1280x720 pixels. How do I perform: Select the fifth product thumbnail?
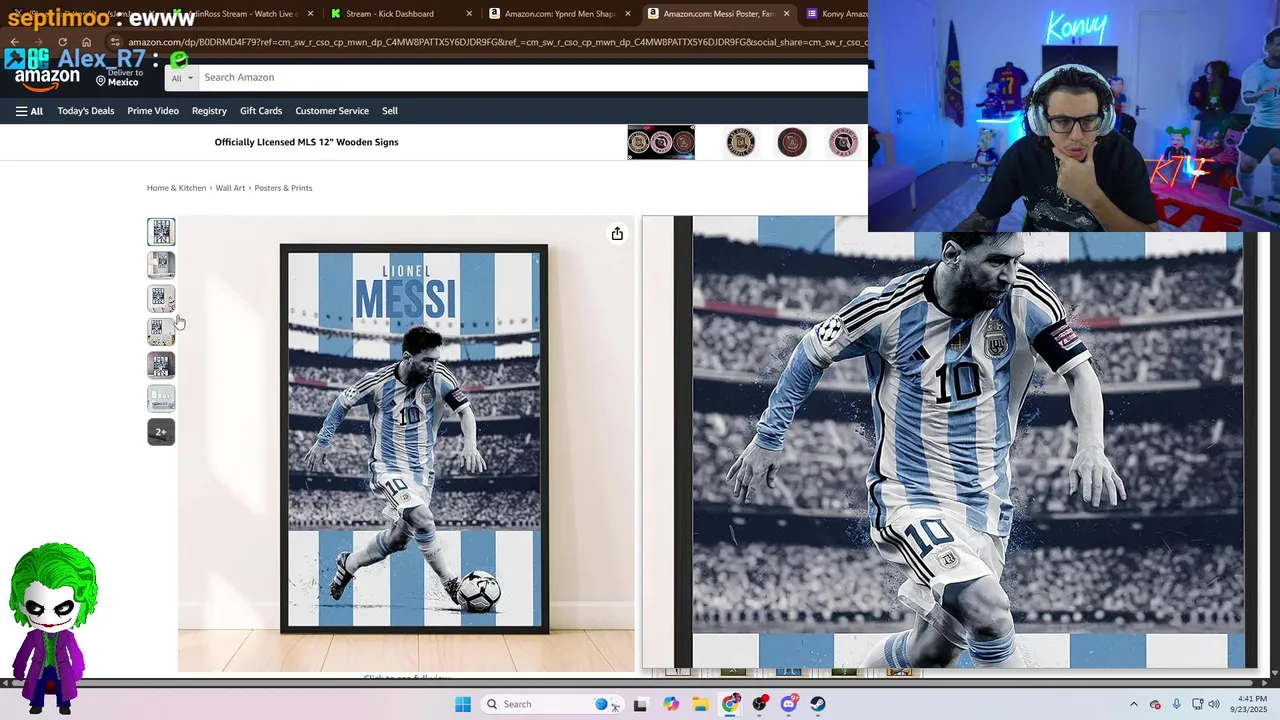pos(161,365)
